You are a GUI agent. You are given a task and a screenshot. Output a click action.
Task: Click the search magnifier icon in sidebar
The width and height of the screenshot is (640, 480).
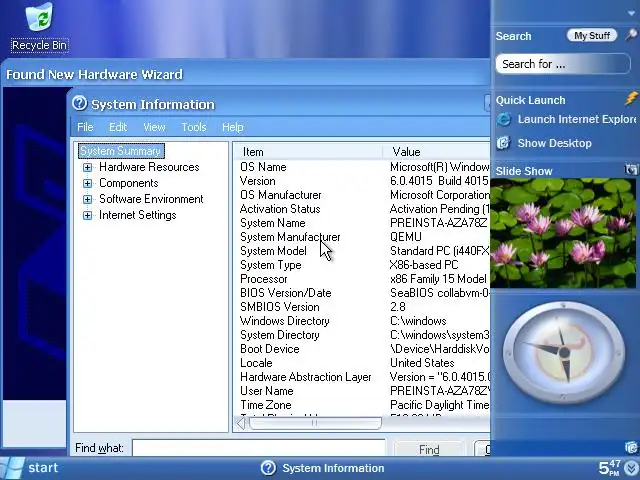pyautogui.click(x=631, y=35)
